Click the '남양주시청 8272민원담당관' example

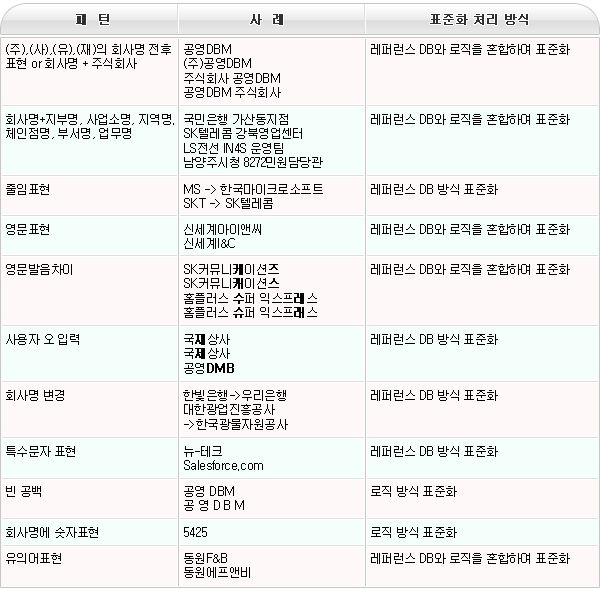coord(253,162)
